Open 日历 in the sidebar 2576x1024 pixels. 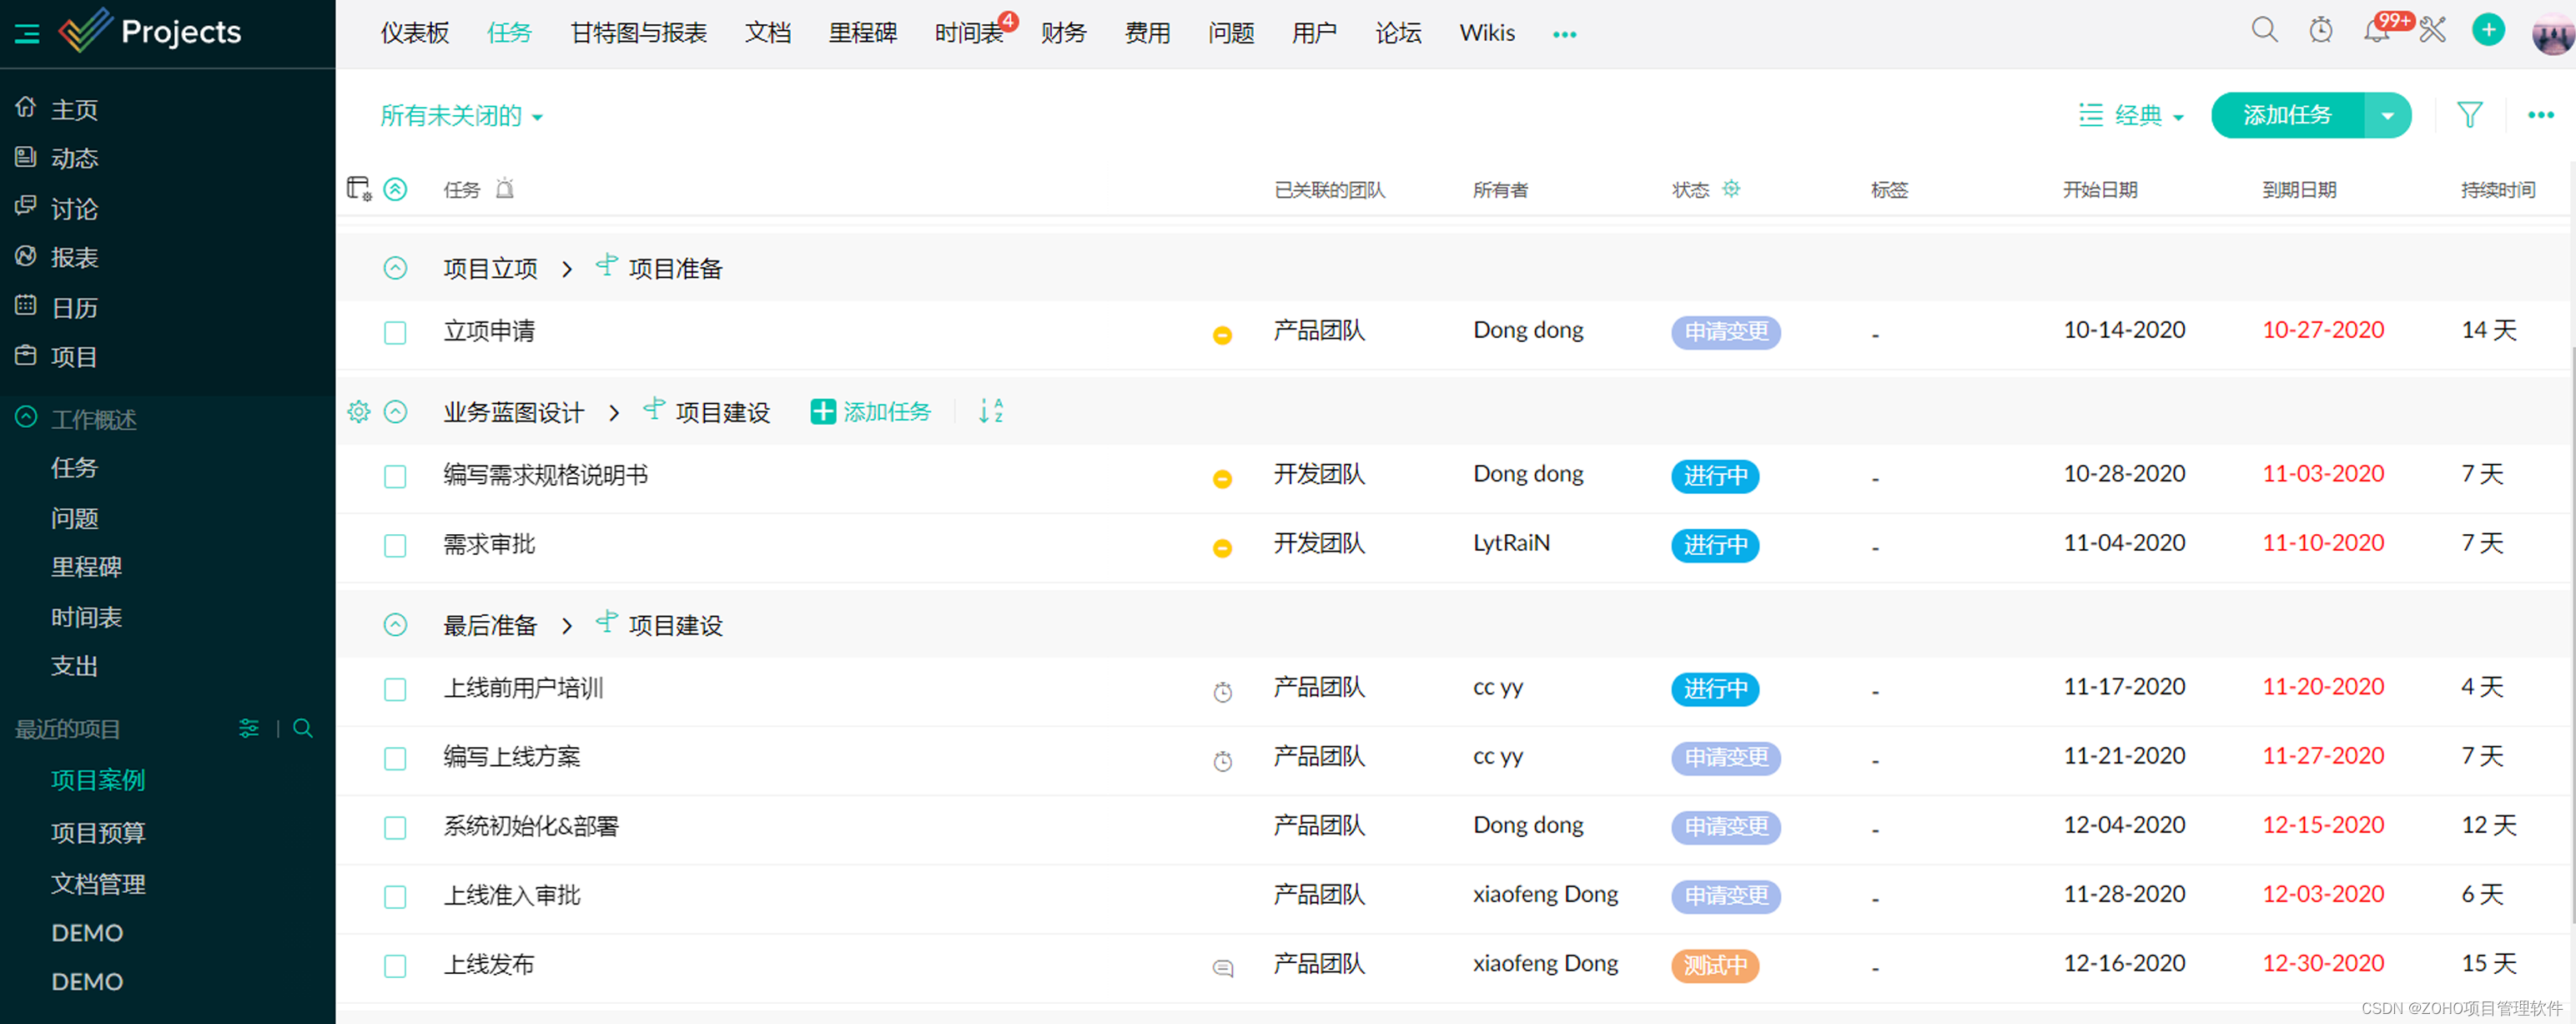coord(74,307)
